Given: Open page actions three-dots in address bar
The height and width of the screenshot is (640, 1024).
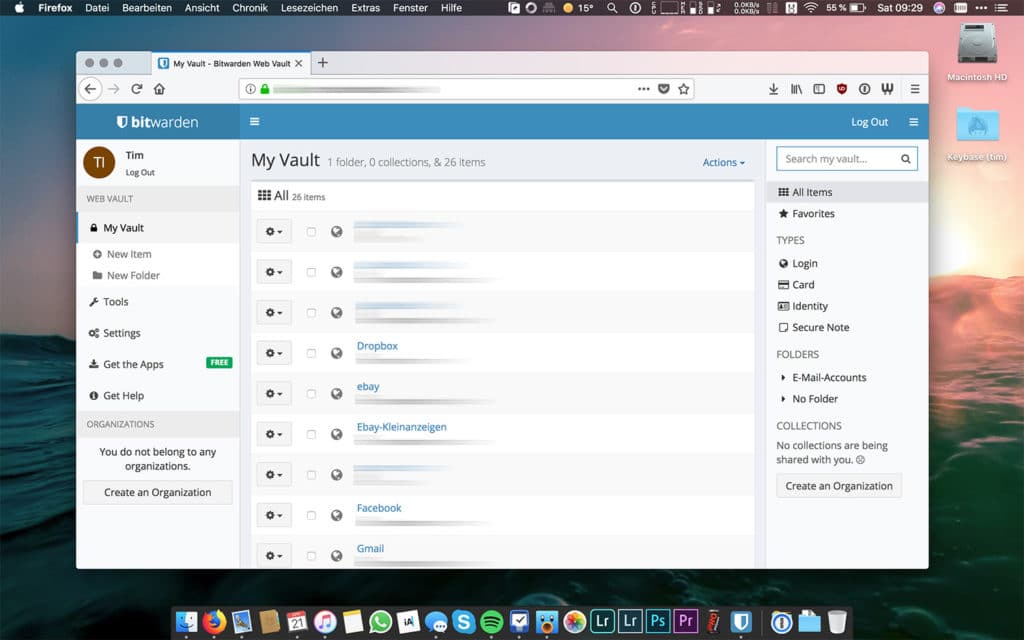Looking at the screenshot, I should click(643, 89).
